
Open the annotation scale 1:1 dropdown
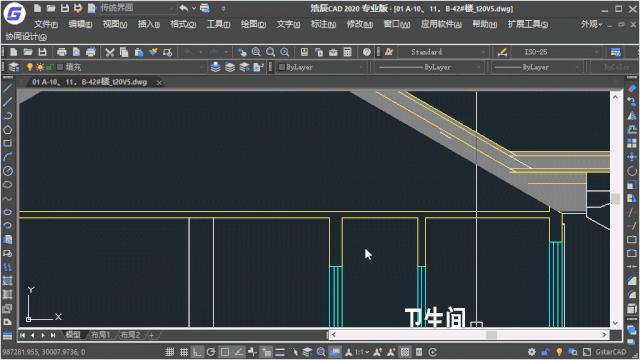point(362,352)
